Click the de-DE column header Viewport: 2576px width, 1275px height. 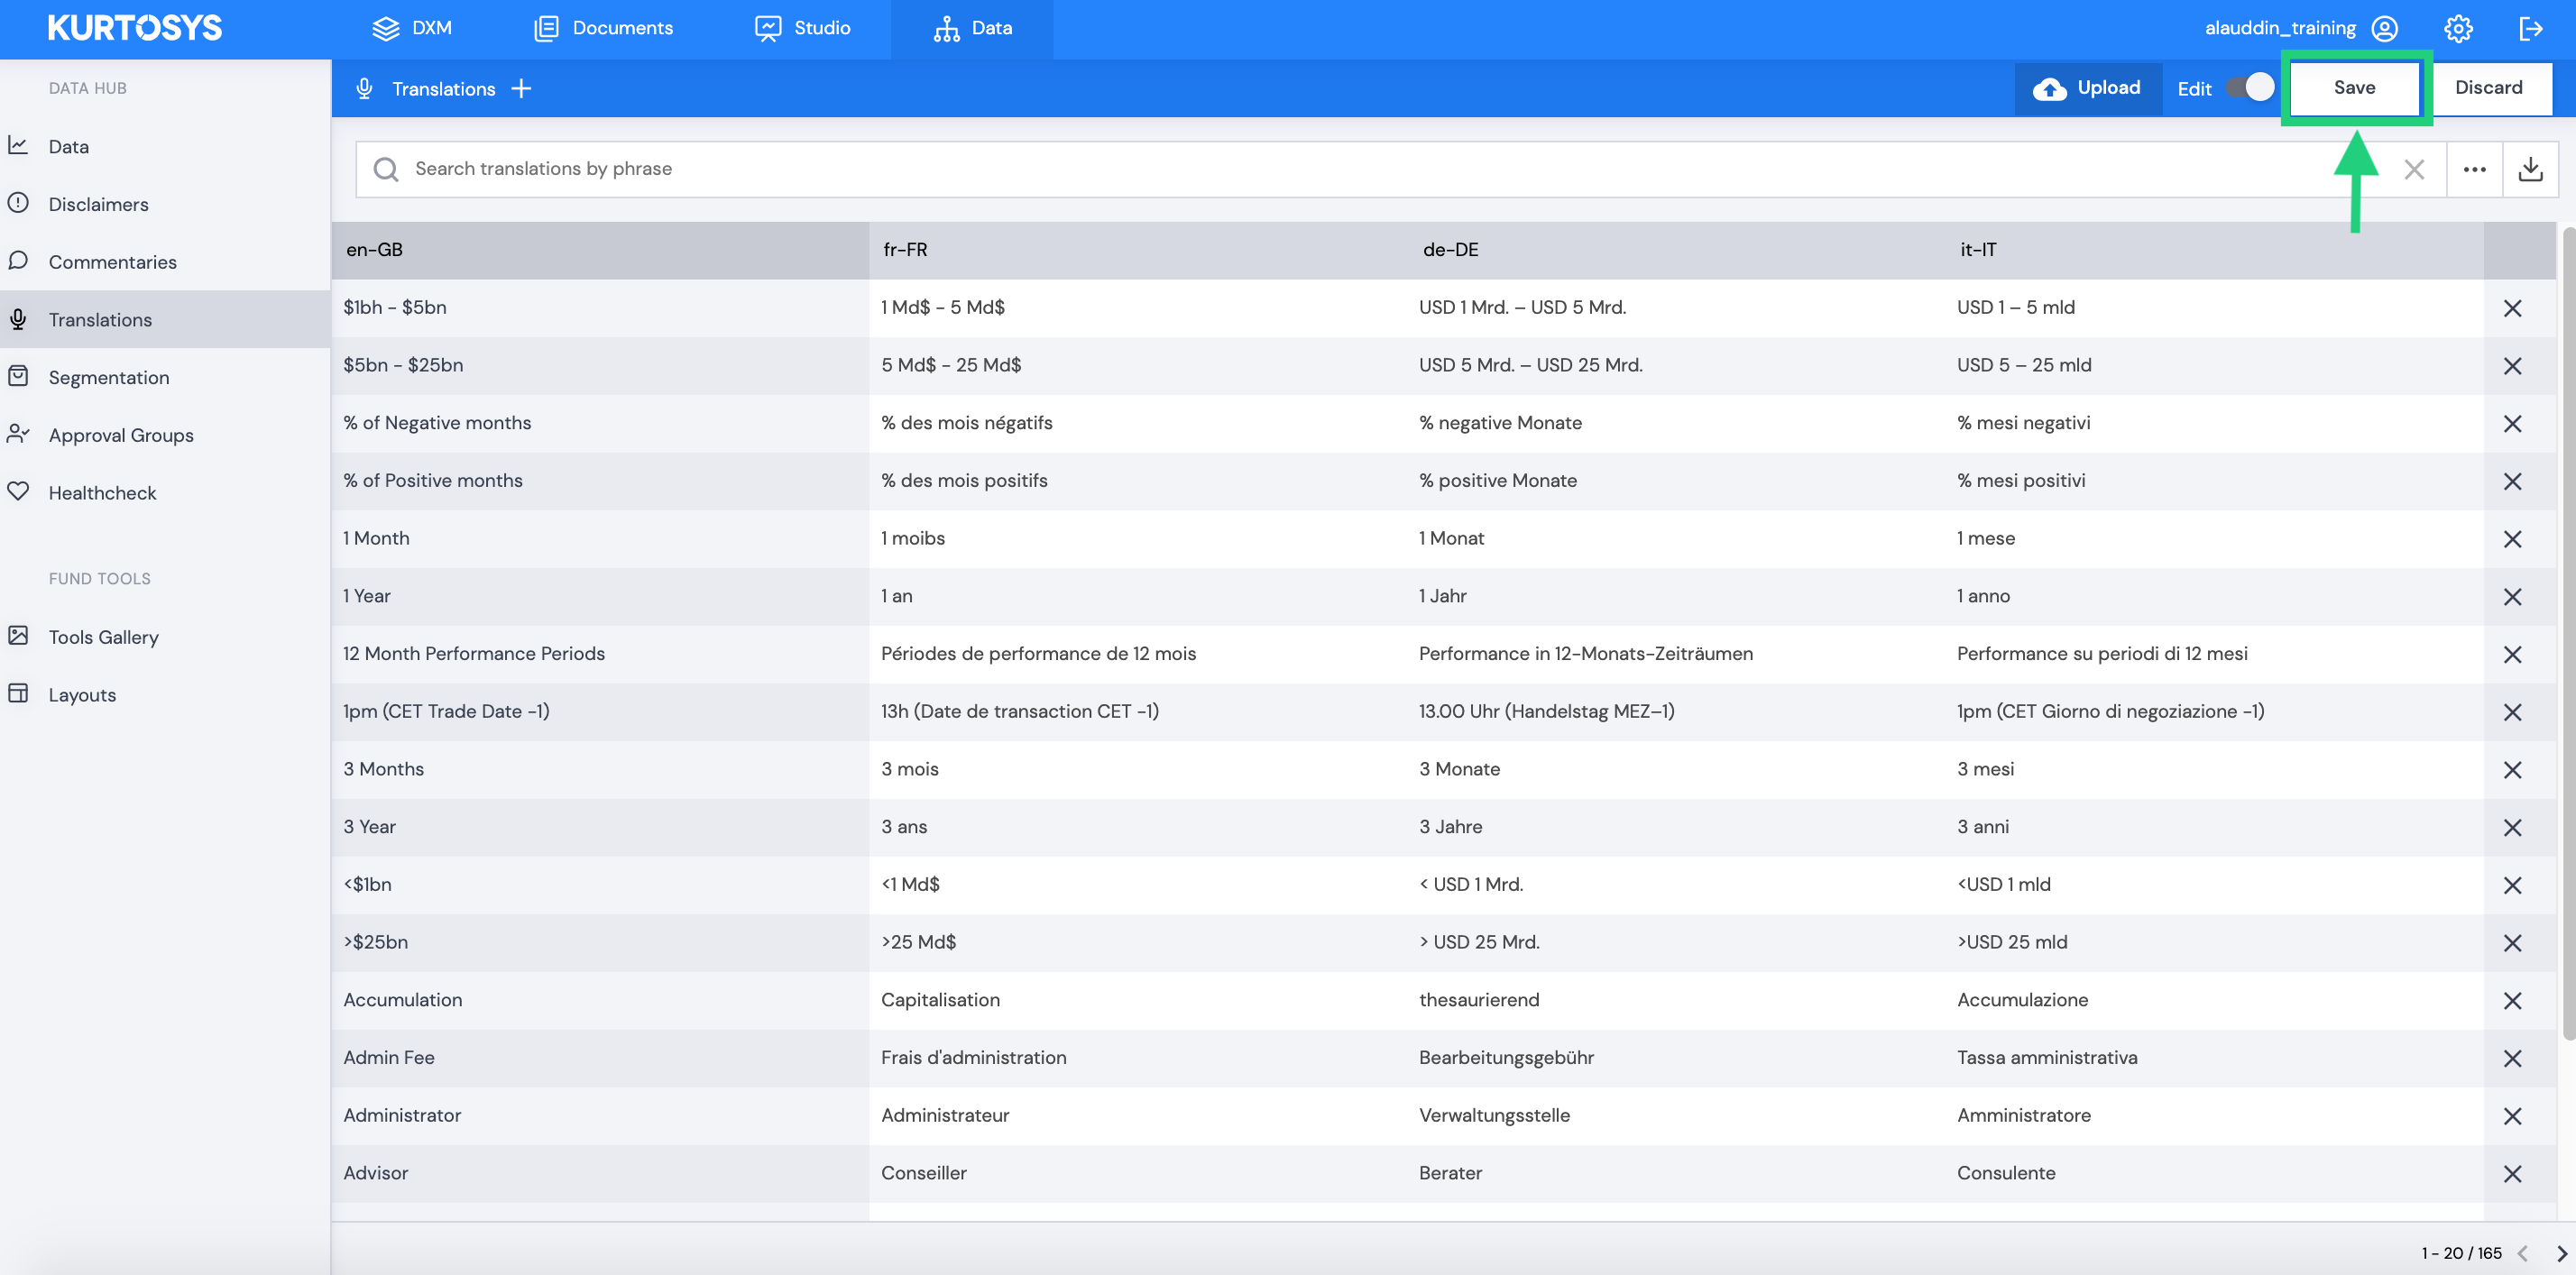[1676, 250]
